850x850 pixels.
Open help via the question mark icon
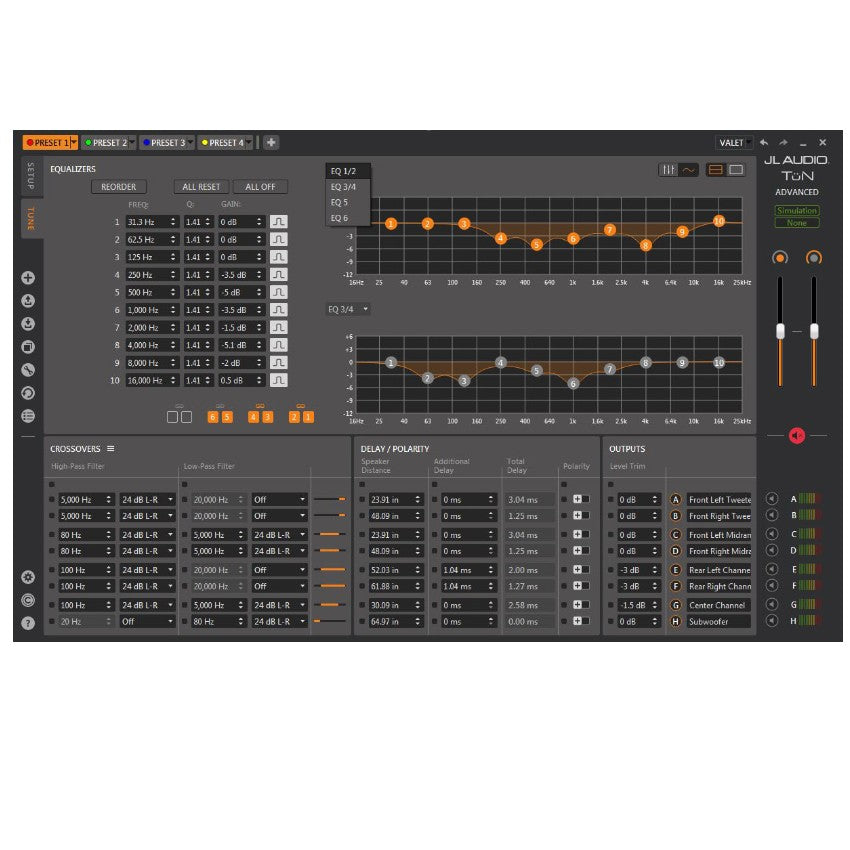click(28, 623)
